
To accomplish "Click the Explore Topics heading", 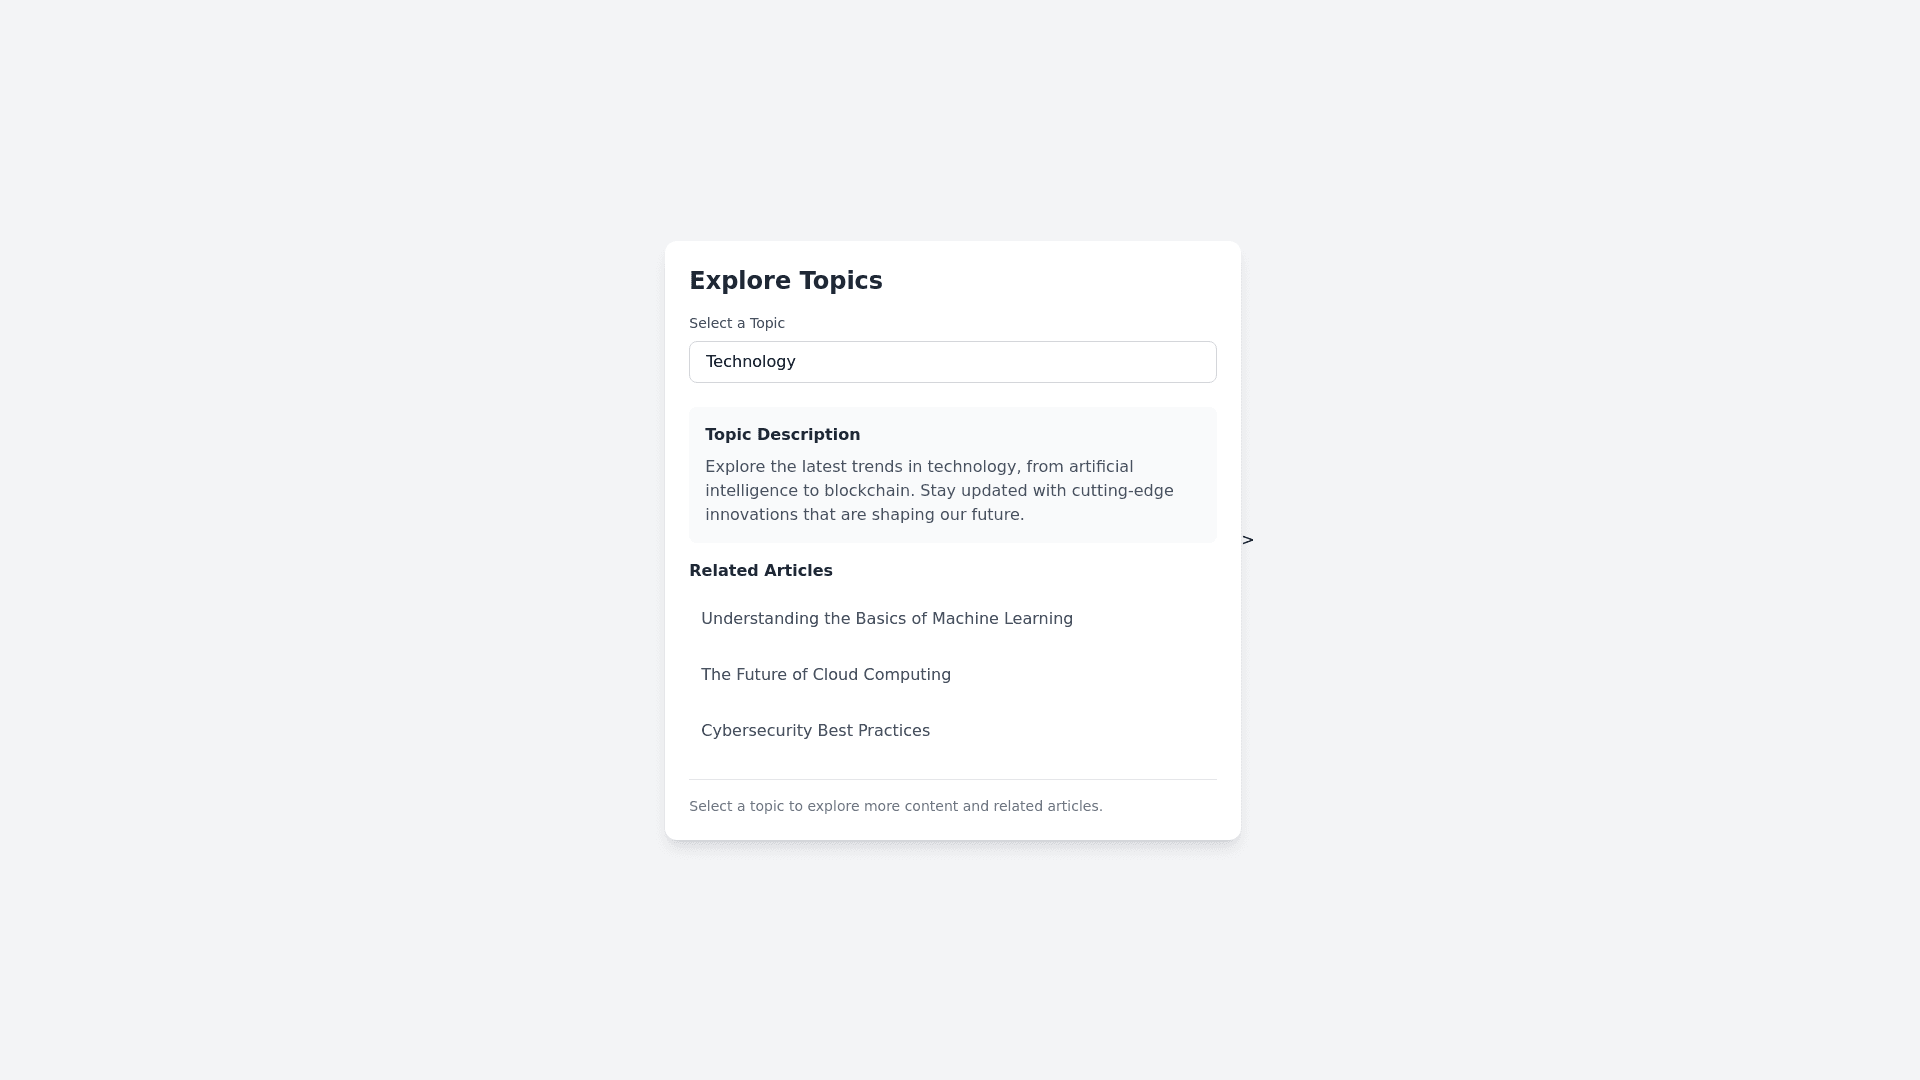I will pos(785,281).
